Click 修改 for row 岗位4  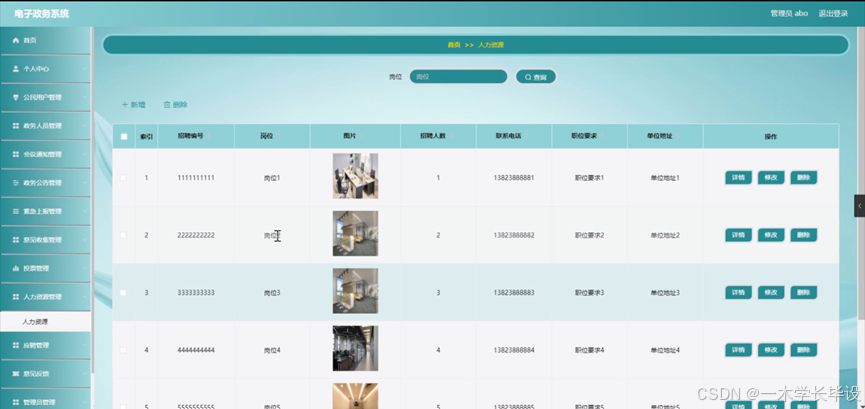(x=771, y=350)
